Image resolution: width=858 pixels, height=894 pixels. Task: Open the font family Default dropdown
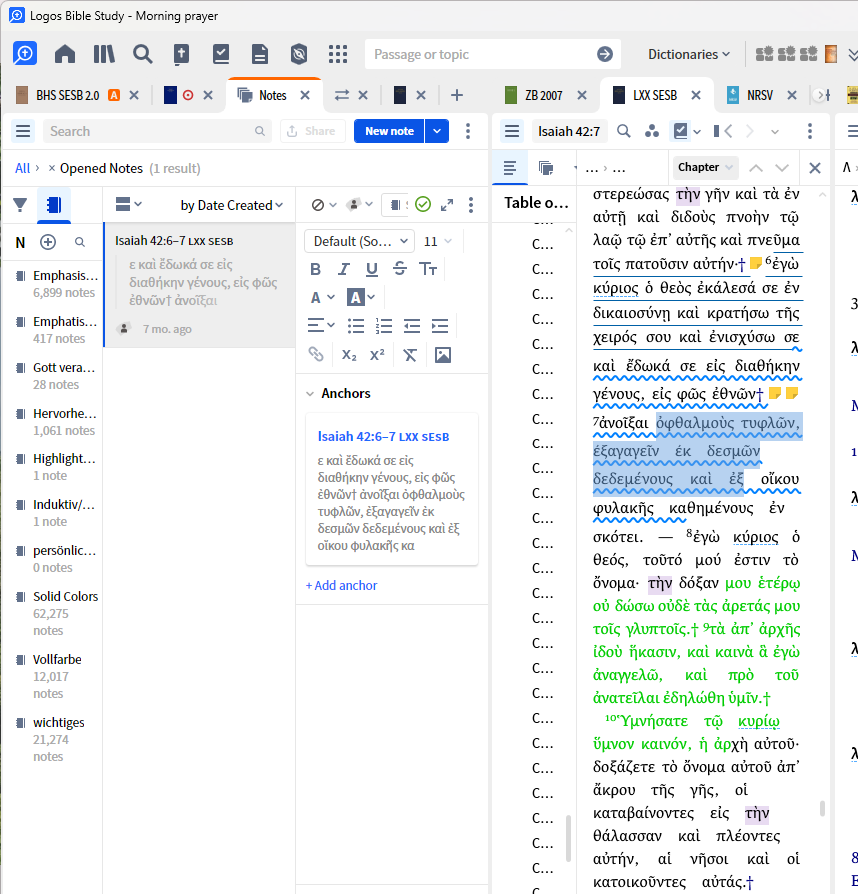[360, 241]
